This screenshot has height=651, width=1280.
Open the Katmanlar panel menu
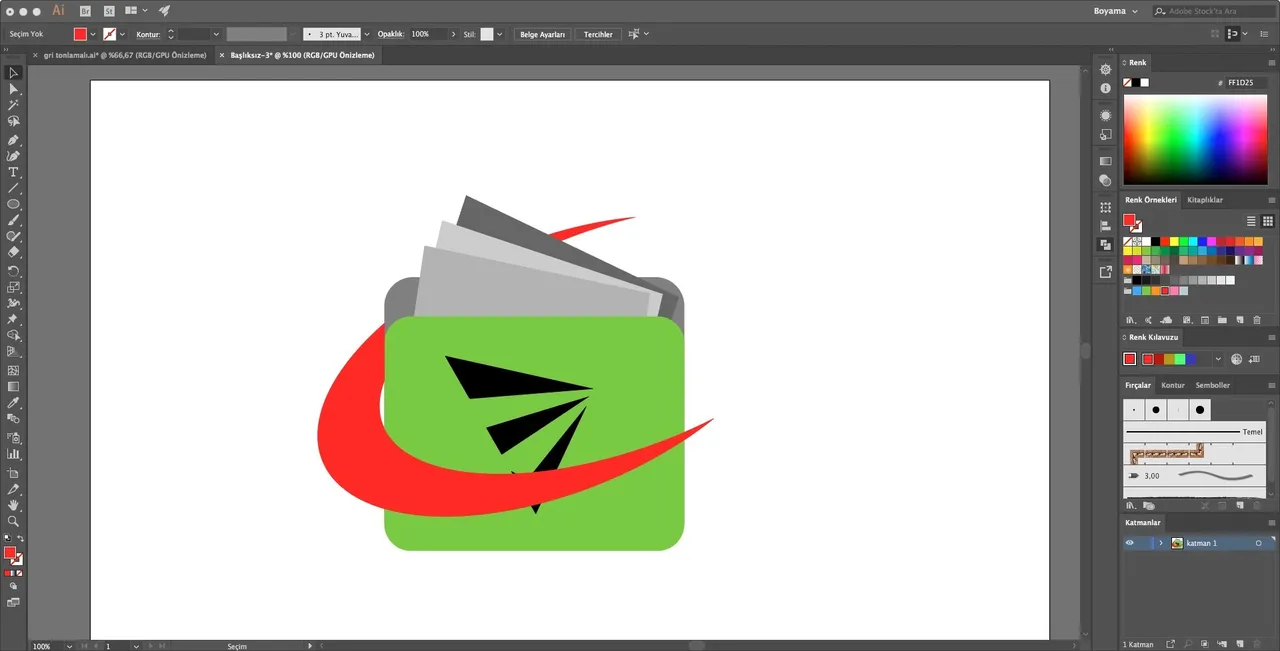tap(1271, 522)
